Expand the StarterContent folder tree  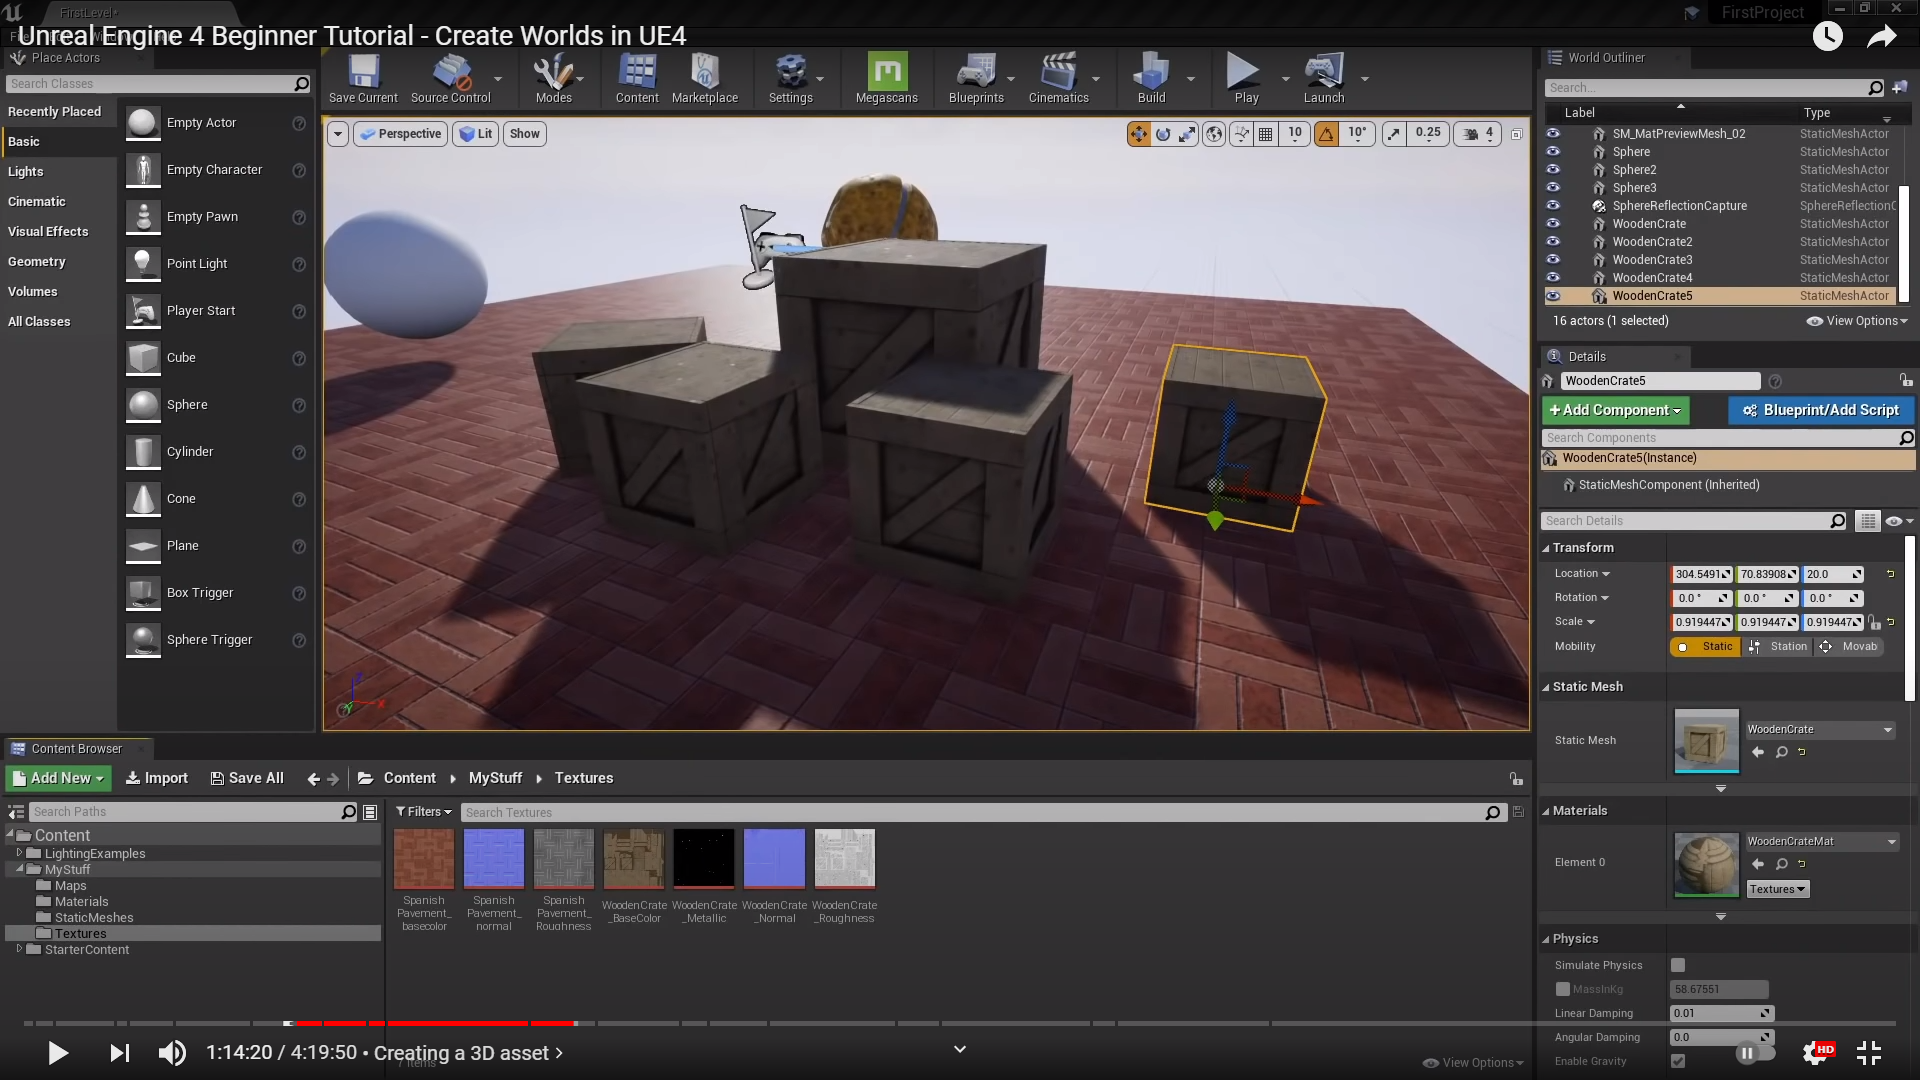click(19, 949)
